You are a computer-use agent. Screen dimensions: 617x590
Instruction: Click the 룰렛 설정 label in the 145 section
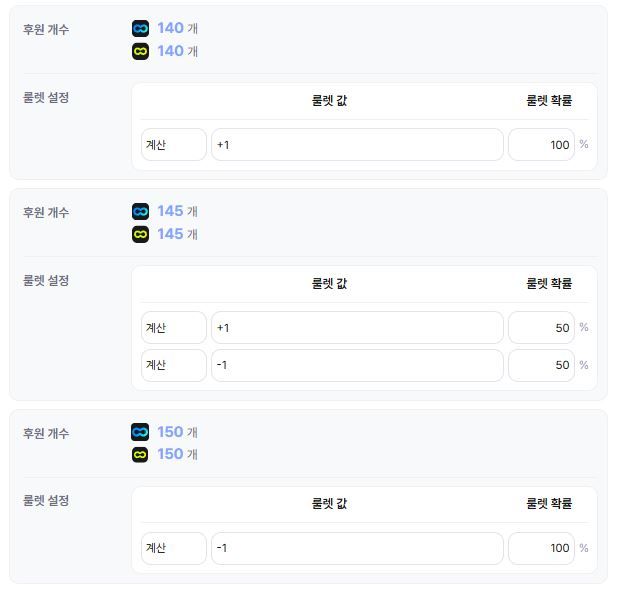(x=46, y=281)
